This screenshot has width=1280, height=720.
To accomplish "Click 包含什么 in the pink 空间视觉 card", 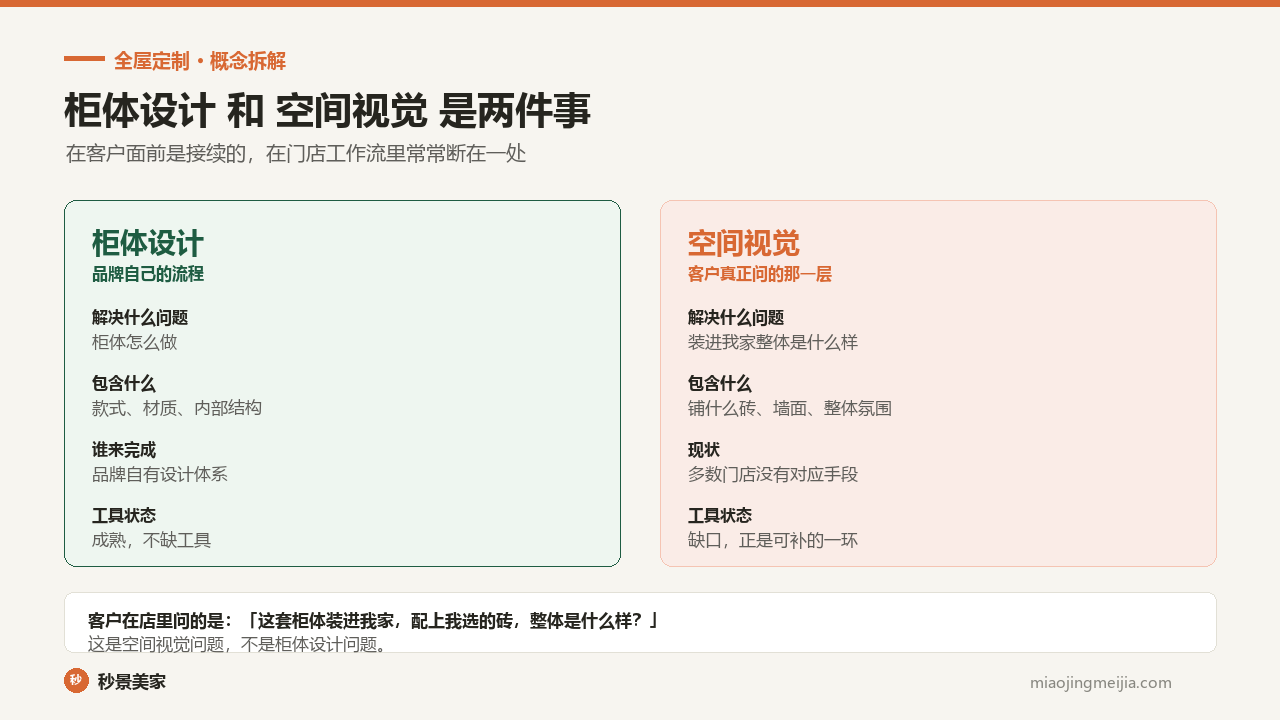I will [720, 384].
